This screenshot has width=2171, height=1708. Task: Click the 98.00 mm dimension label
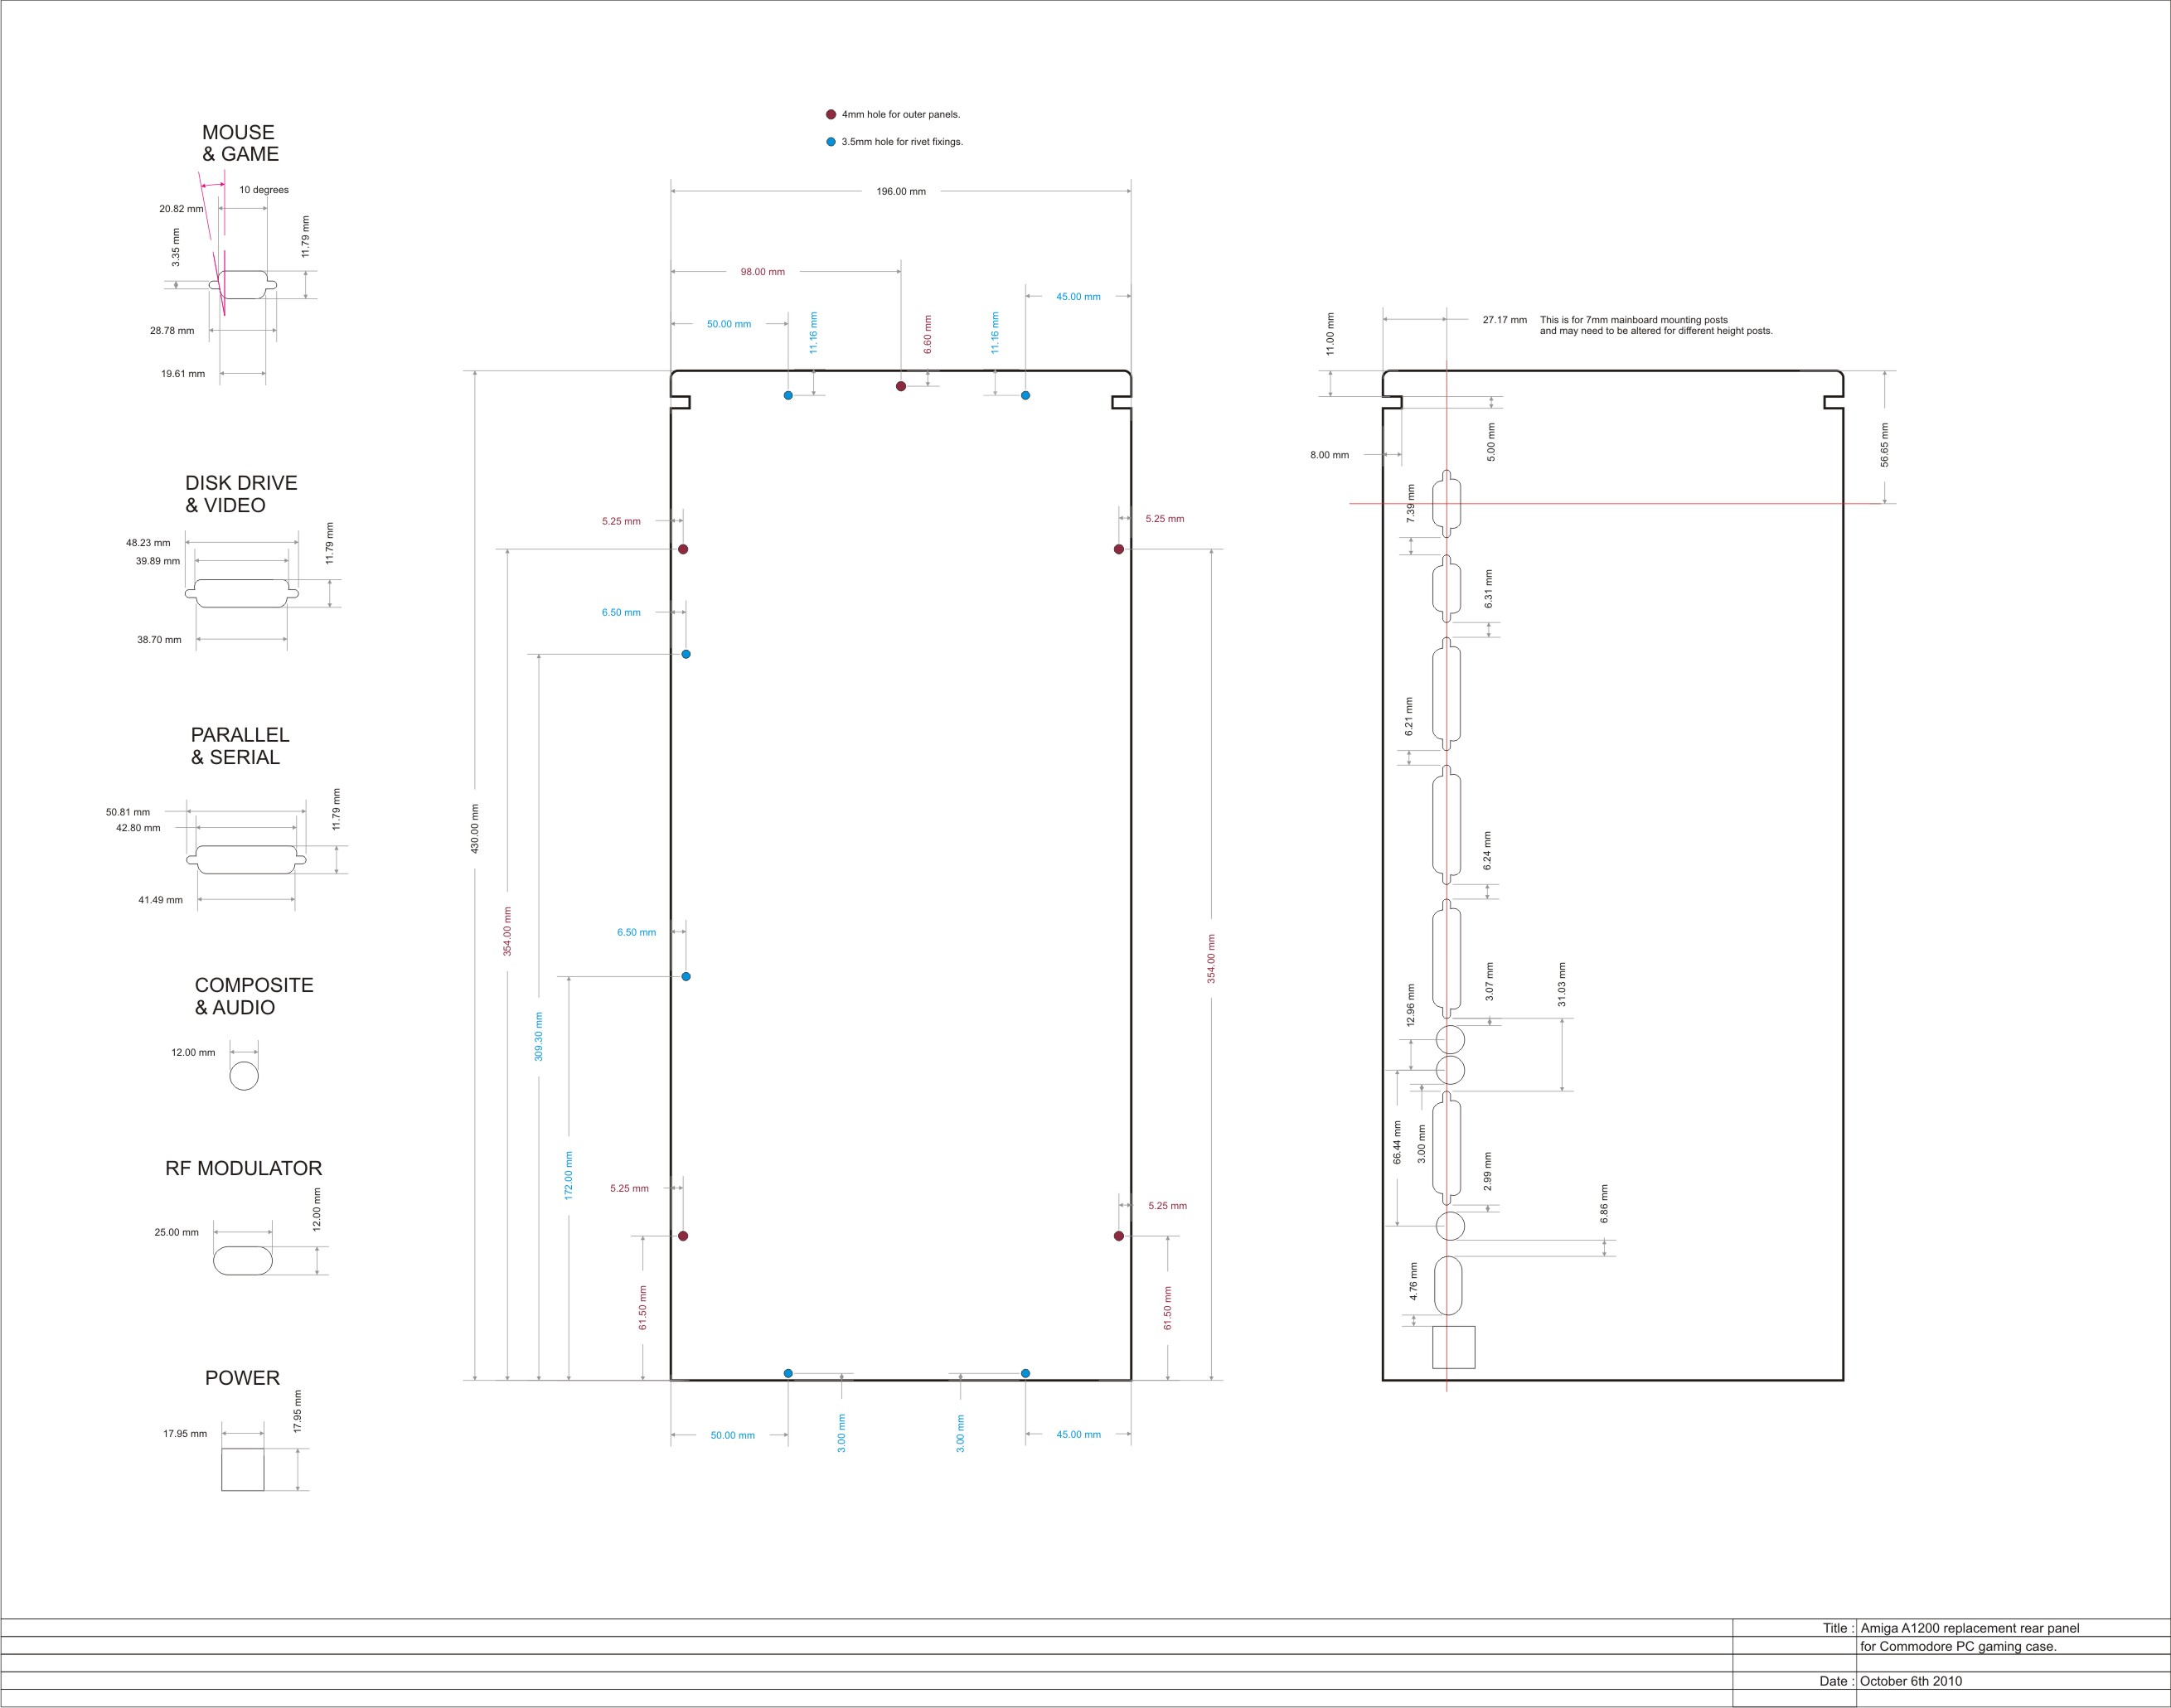[x=762, y=272]
